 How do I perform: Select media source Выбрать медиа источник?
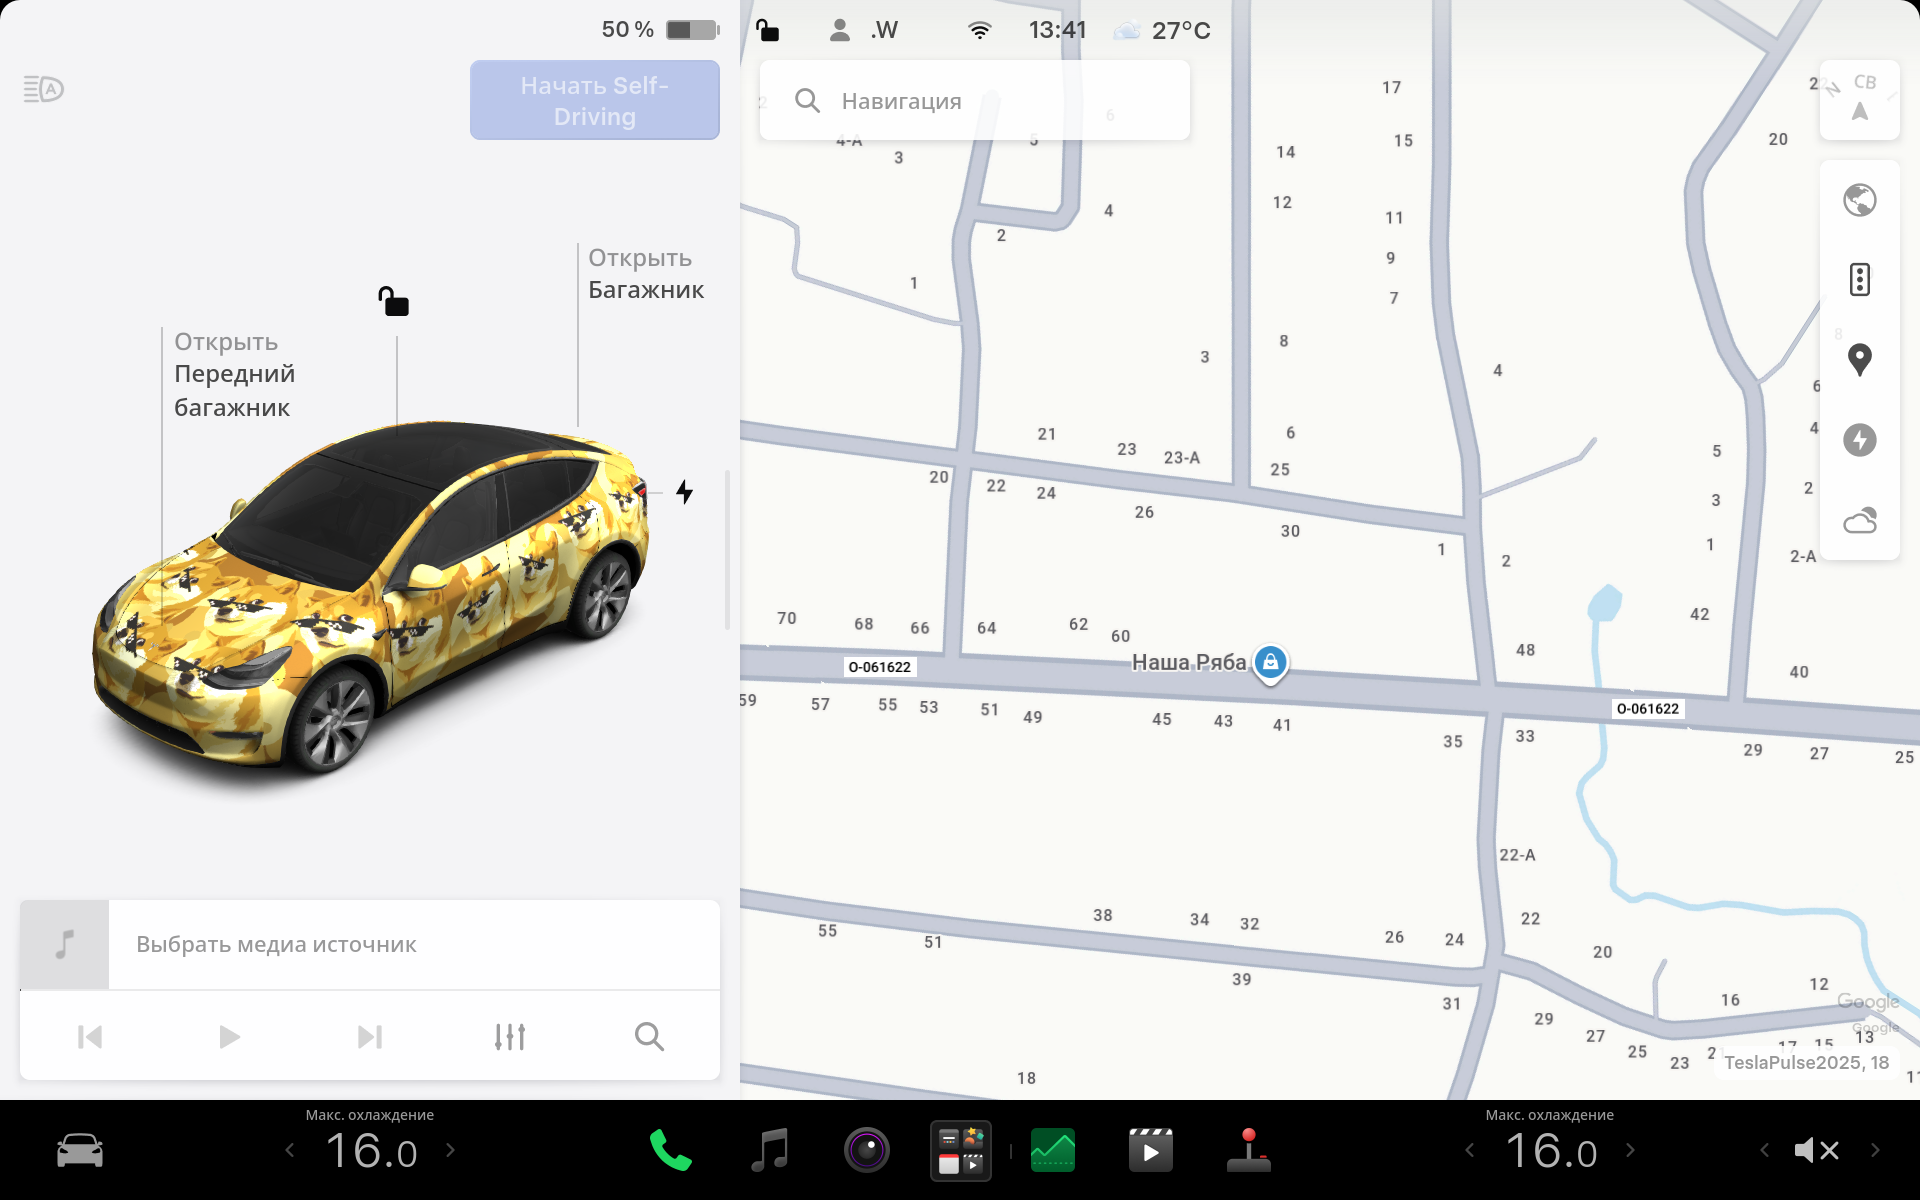pos(370,945)
